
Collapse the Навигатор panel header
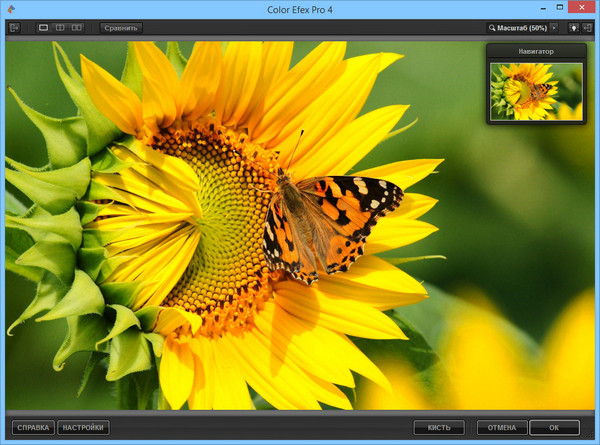click(x=535, y=50)
